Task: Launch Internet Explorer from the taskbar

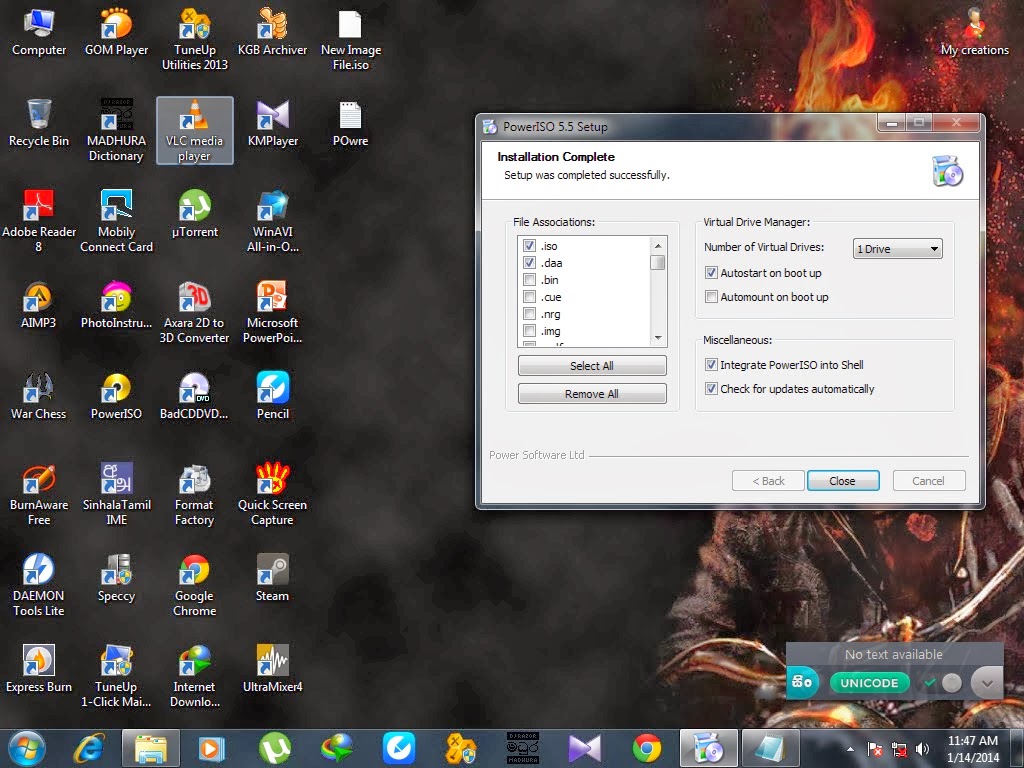Action: 89,748
